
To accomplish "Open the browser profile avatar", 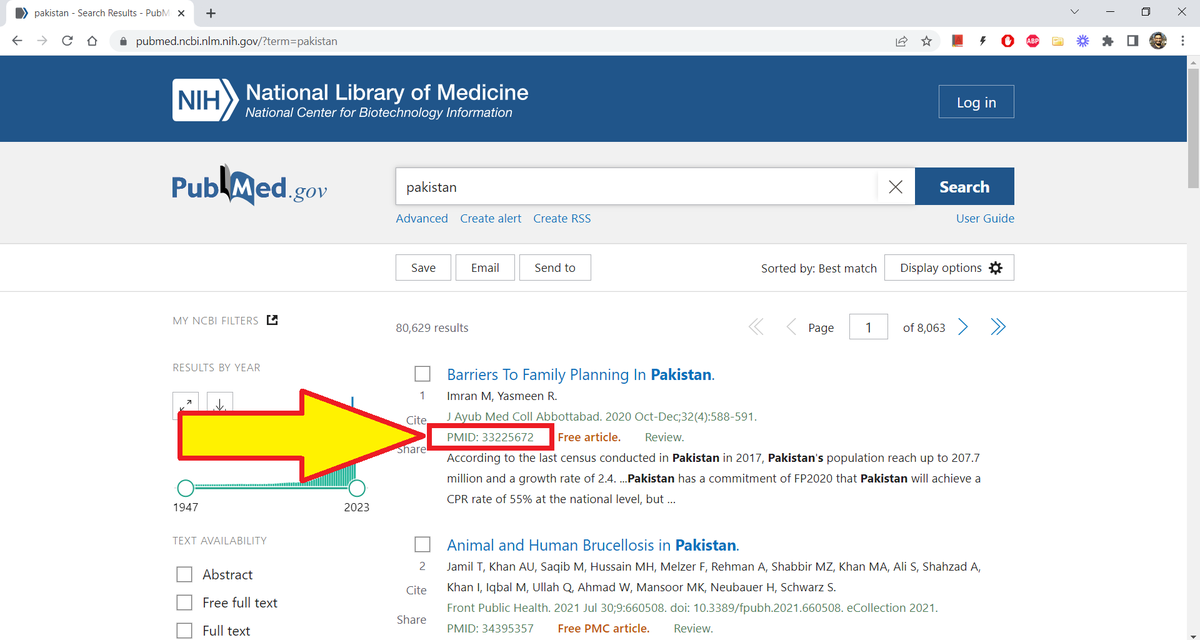I will coord(1158,41).
